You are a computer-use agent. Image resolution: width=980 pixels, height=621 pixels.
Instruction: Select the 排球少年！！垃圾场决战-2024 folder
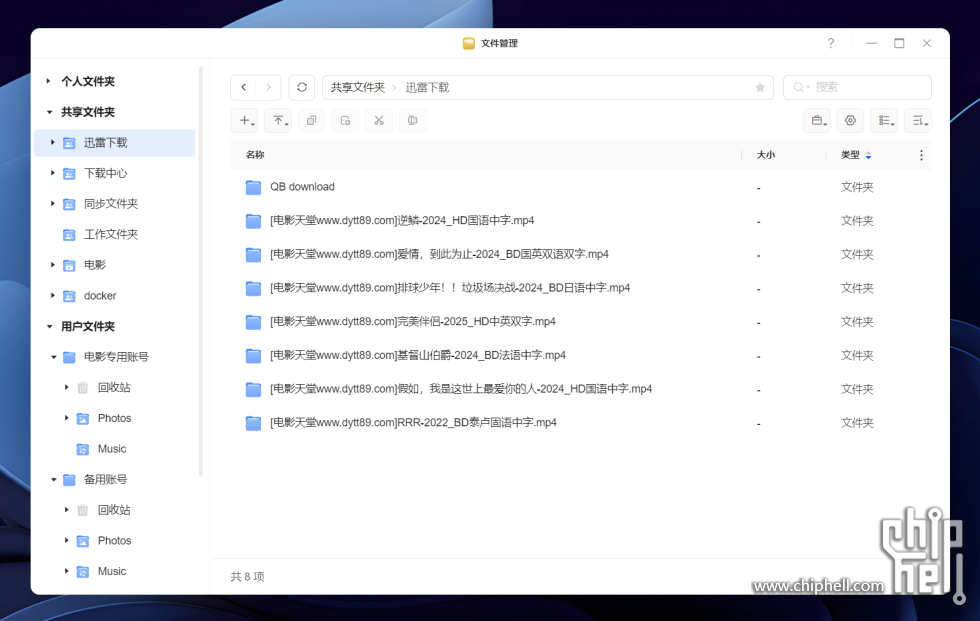pos(581,289)
